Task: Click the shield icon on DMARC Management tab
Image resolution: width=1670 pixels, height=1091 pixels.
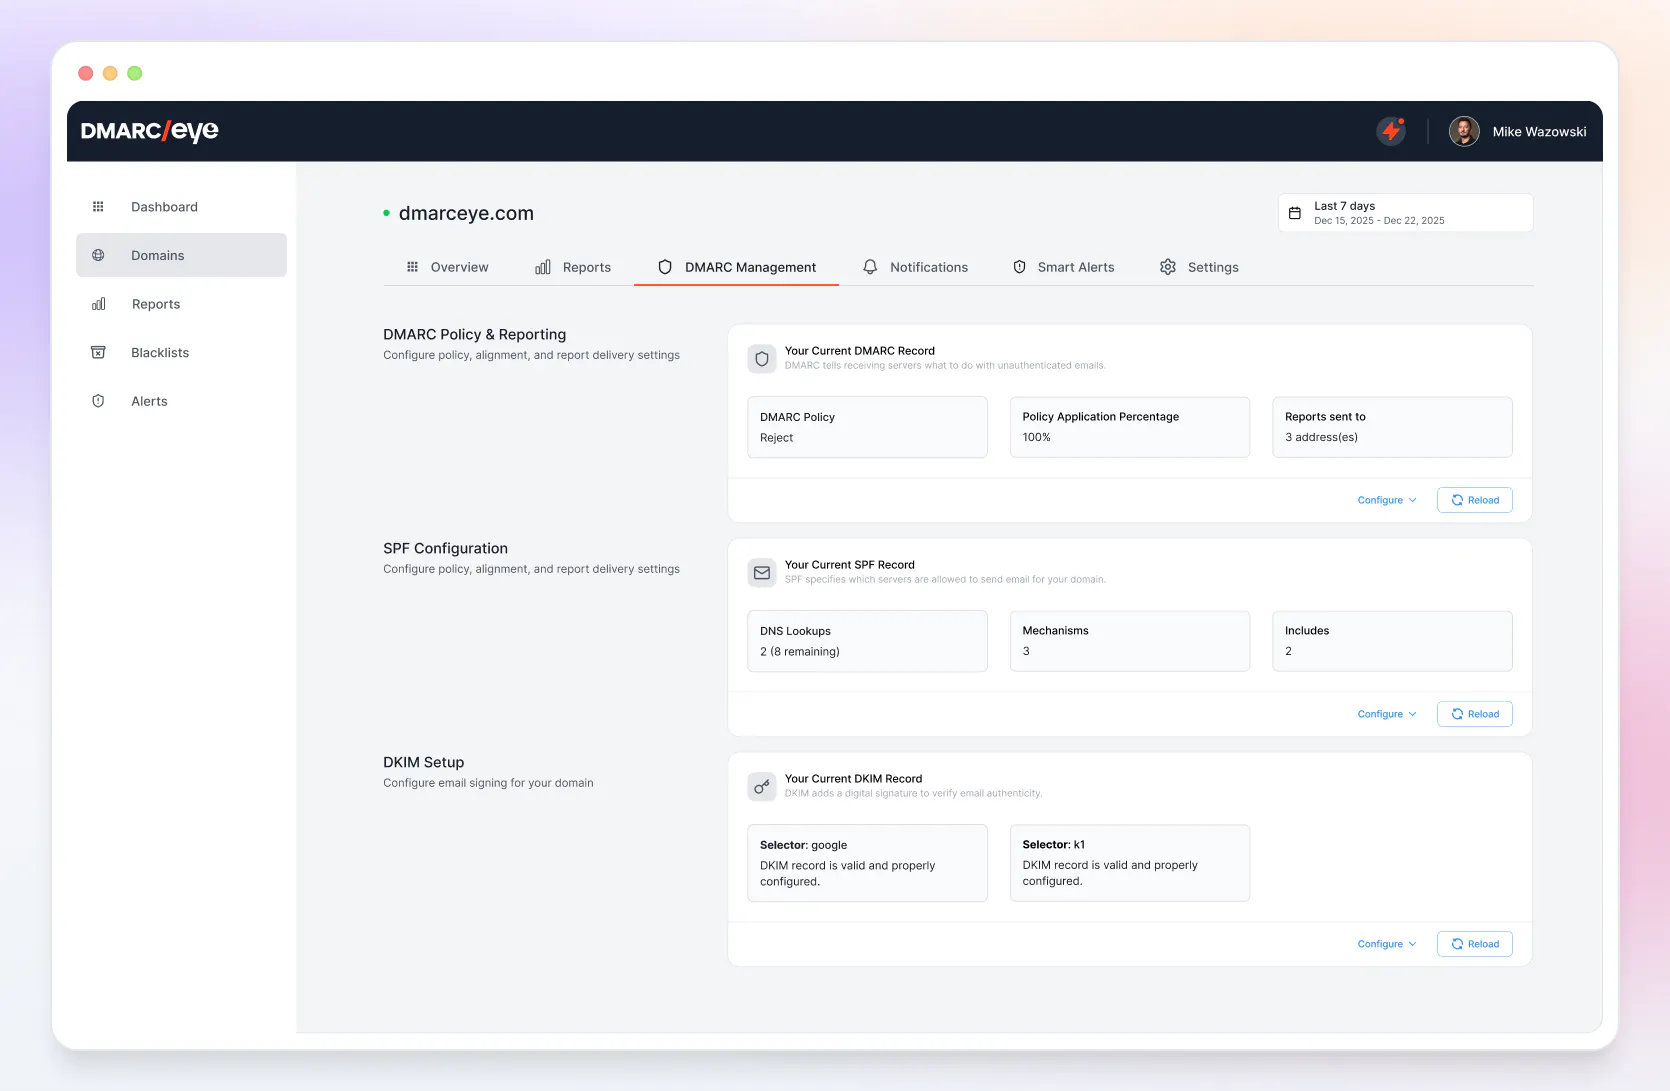Action: pyautogui.click(x=665, y=267)
